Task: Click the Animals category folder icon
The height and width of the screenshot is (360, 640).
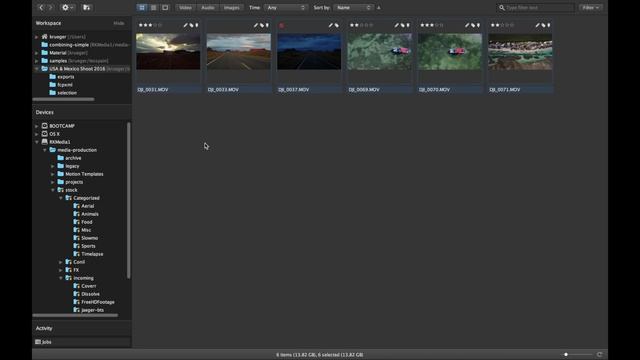Action: 76,214
